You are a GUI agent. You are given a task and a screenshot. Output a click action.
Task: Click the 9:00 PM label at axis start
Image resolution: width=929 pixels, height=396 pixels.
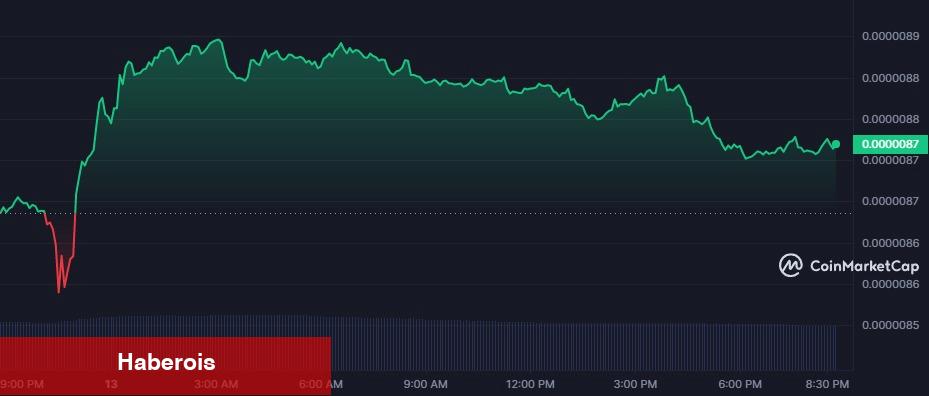(x=22, y=384)
